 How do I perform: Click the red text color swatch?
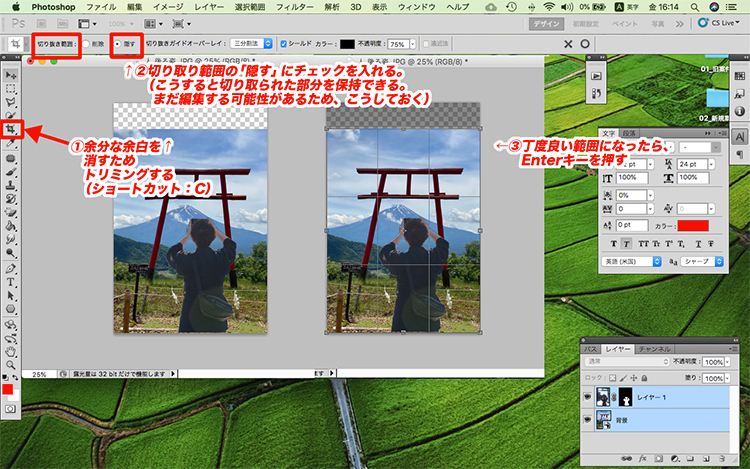(693, 225)
